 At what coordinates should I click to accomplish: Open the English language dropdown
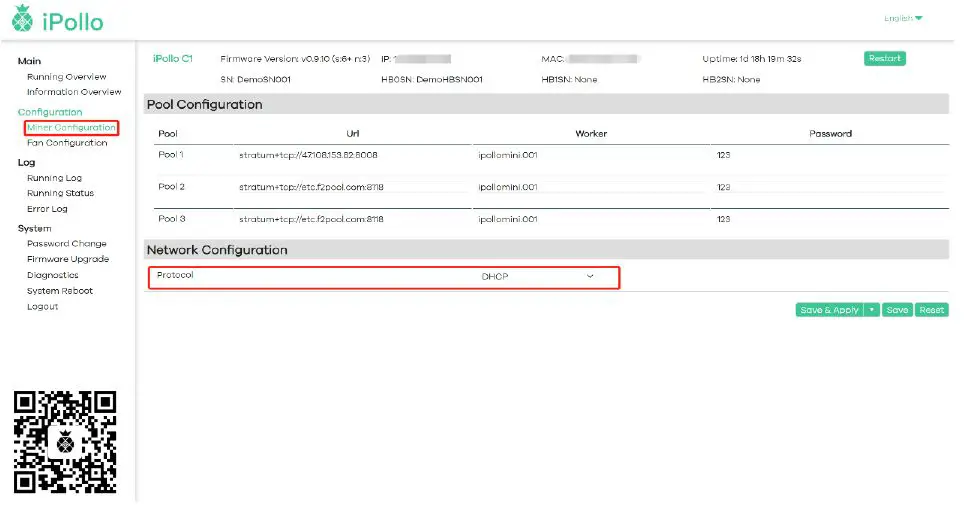pos(903,19)
